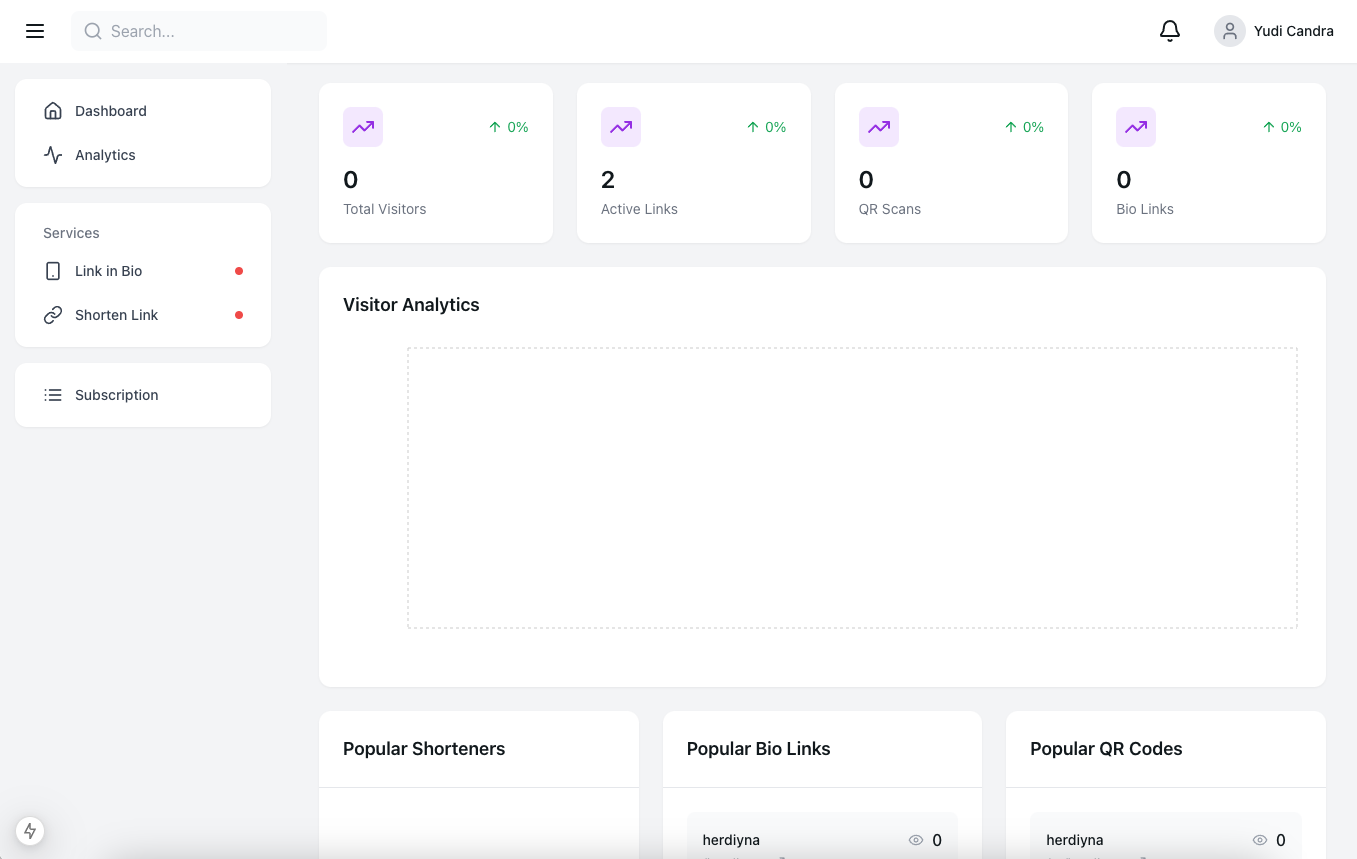Open the Dashboard page in sidebar

(x=110, y=111)
